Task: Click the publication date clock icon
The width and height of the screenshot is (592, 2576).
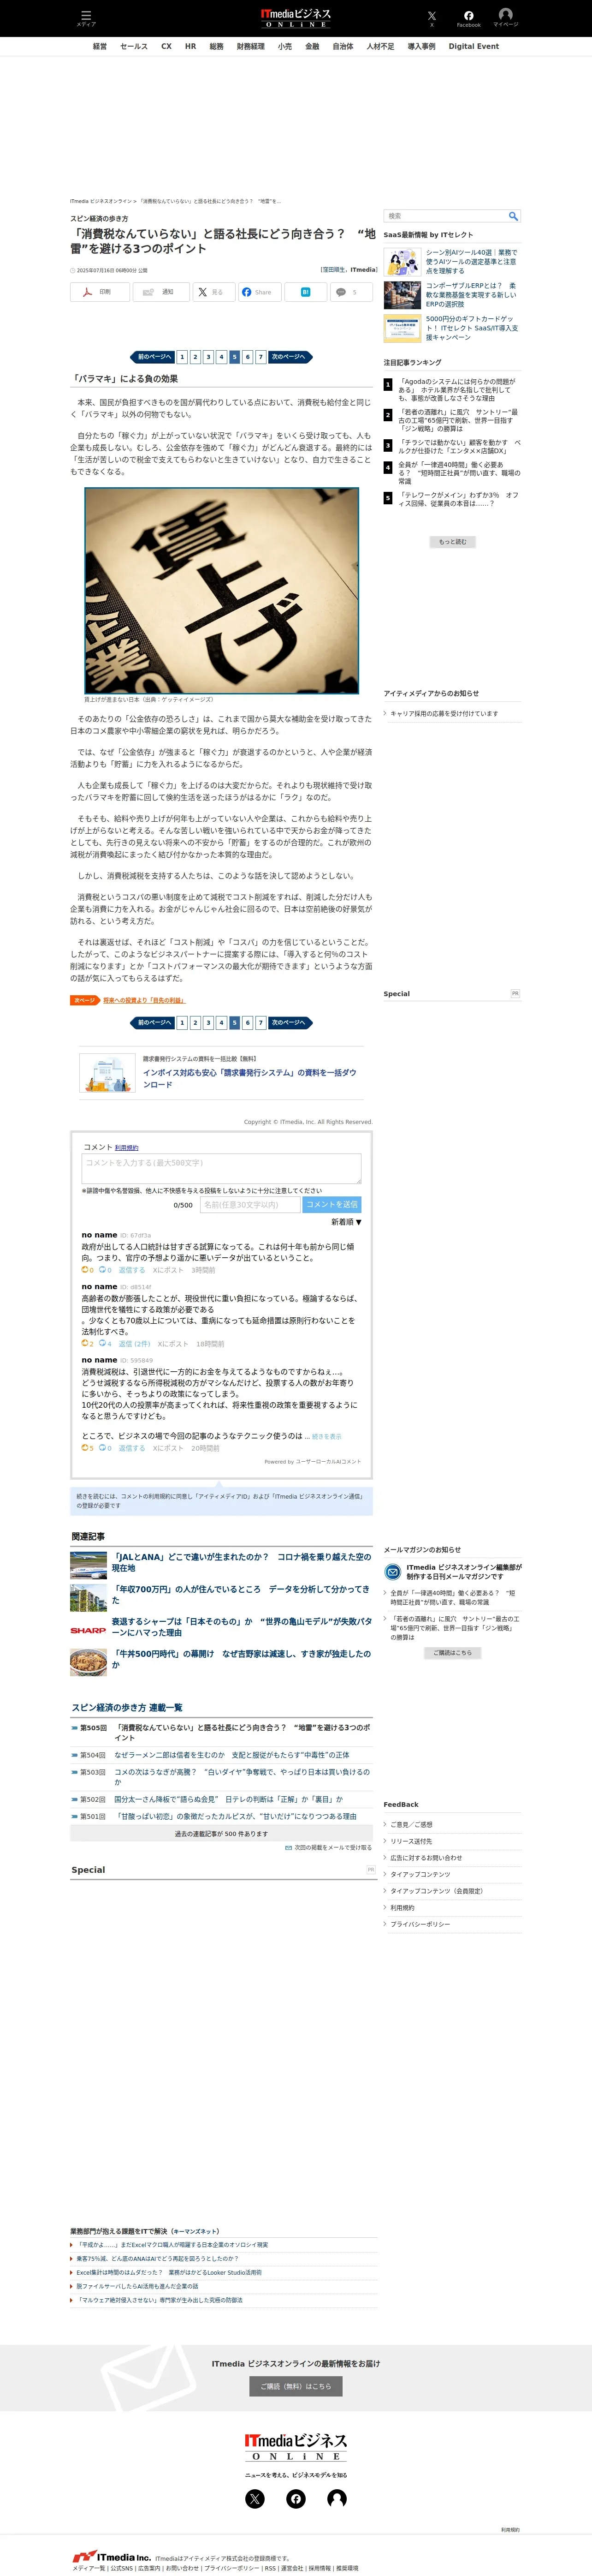Action: [x=72, y=270]
